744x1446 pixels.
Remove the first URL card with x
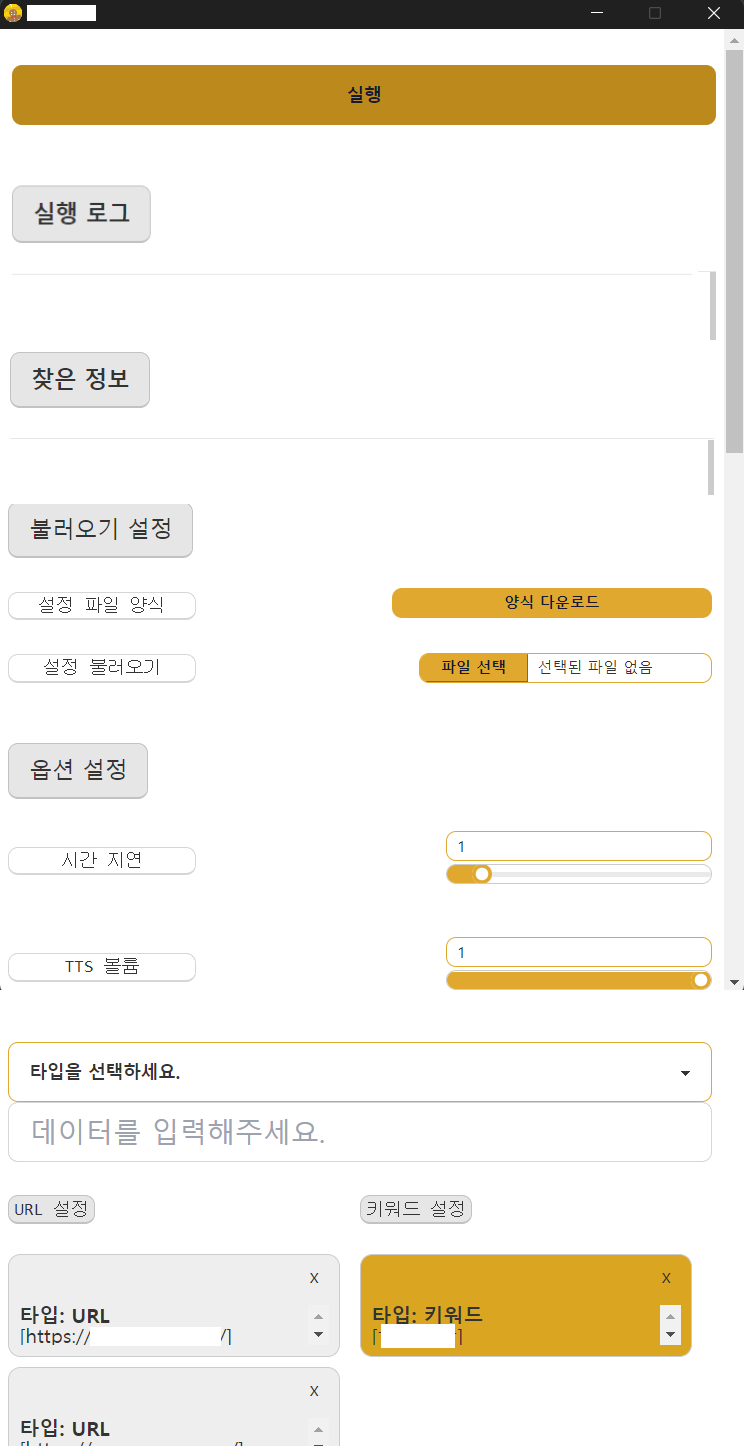click(x=314, y=1278)
